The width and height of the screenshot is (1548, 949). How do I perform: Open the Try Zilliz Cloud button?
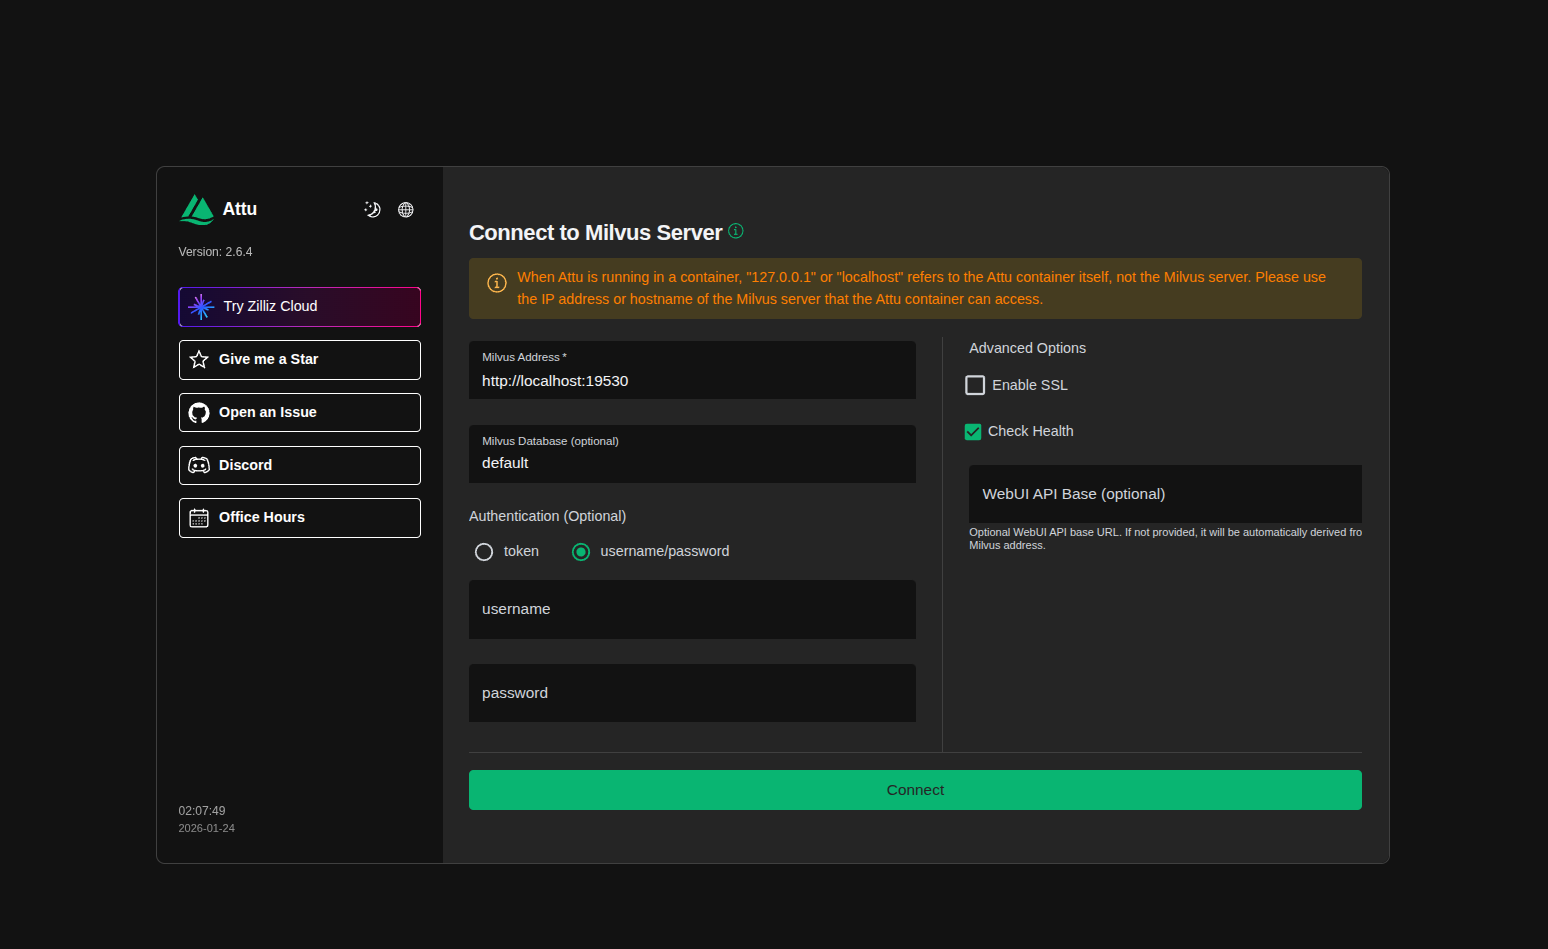(300, 307)
